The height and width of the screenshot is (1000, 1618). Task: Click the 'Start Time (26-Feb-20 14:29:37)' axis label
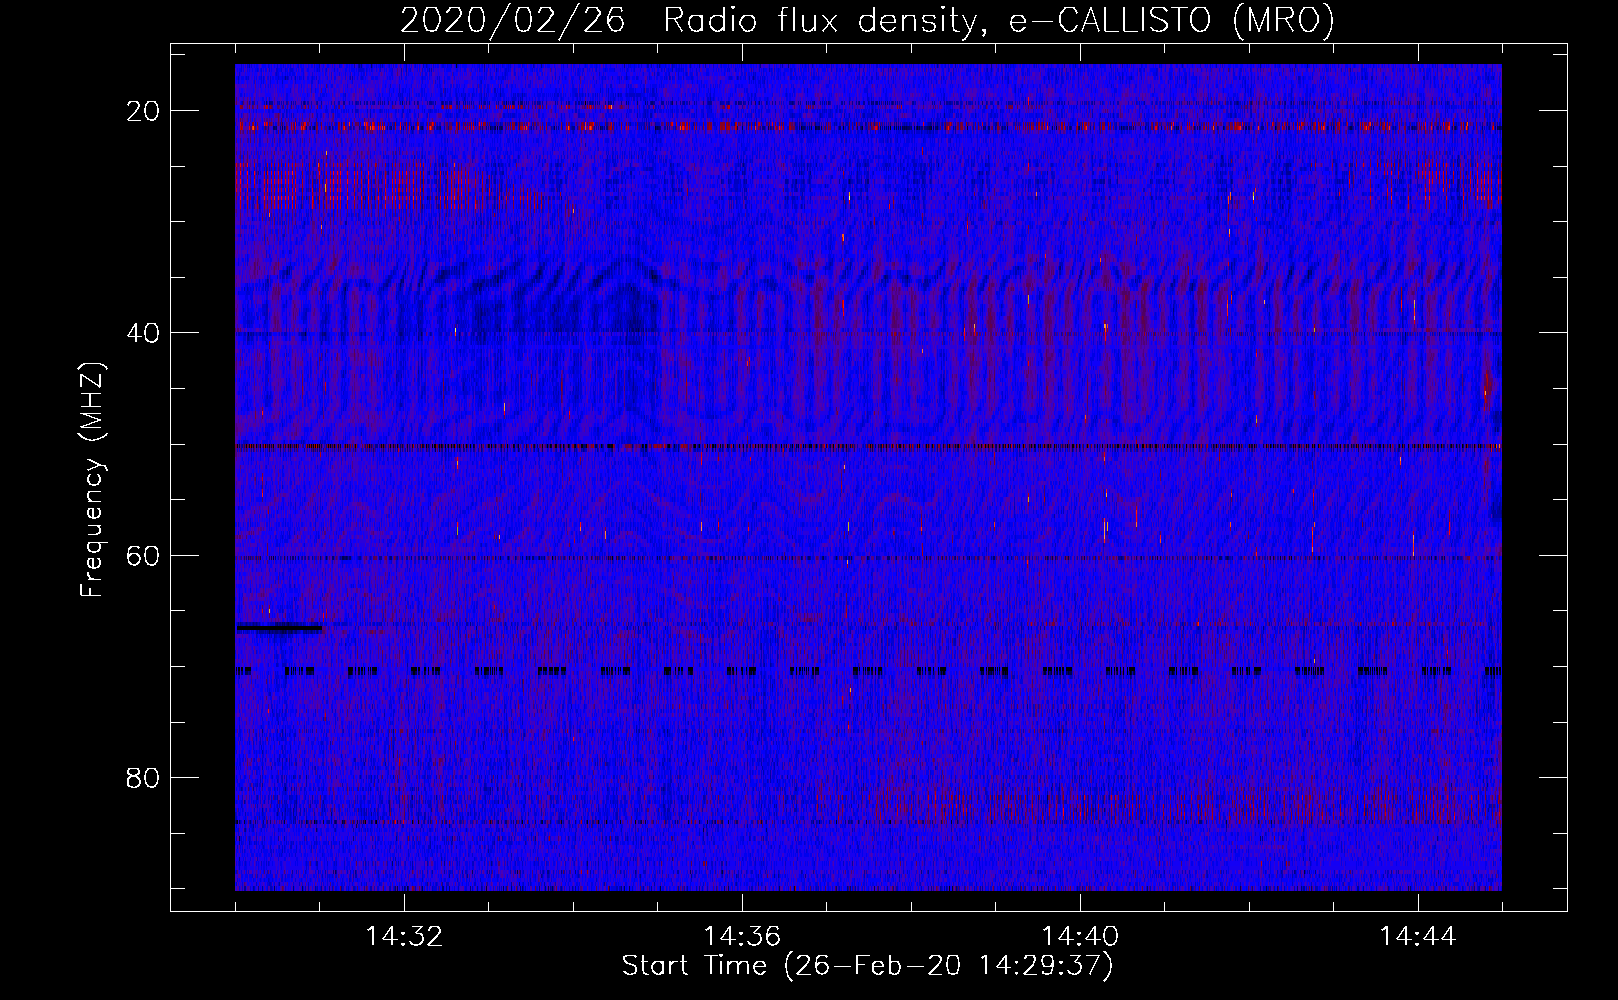click(867, 966)
